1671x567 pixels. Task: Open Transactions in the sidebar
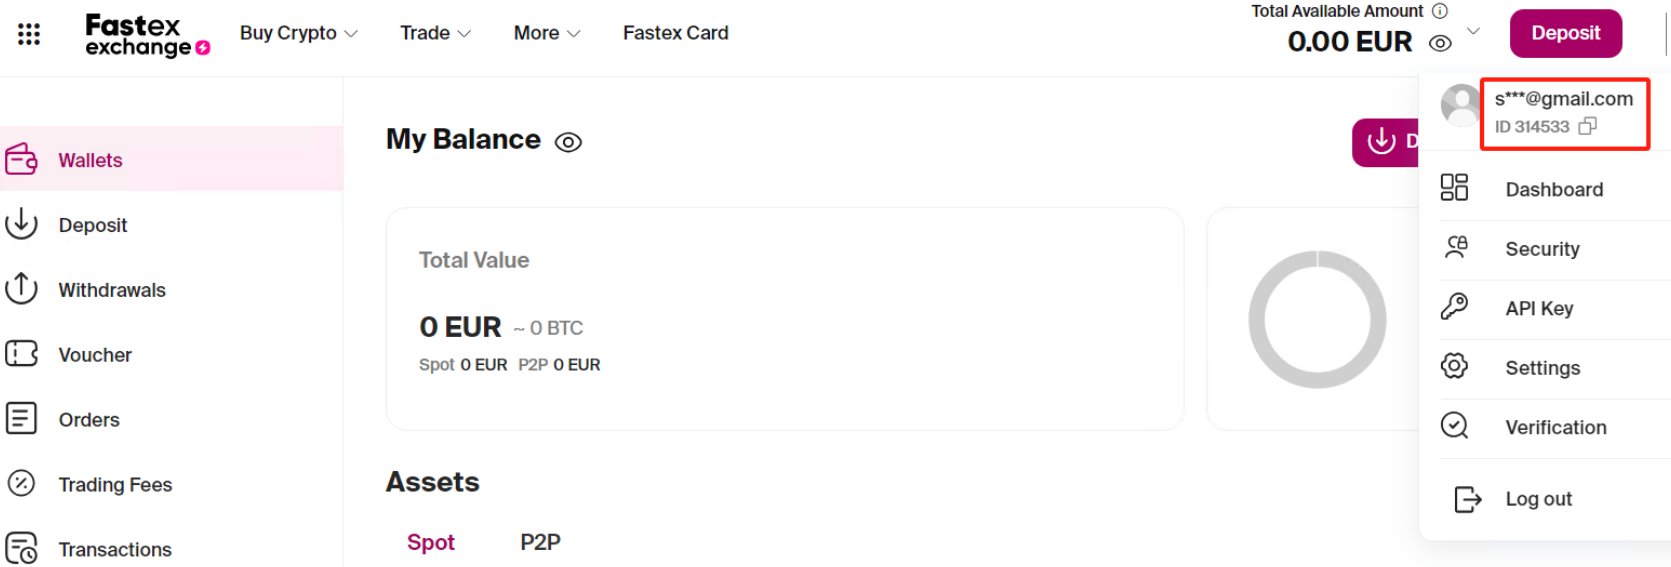(115, 549)
